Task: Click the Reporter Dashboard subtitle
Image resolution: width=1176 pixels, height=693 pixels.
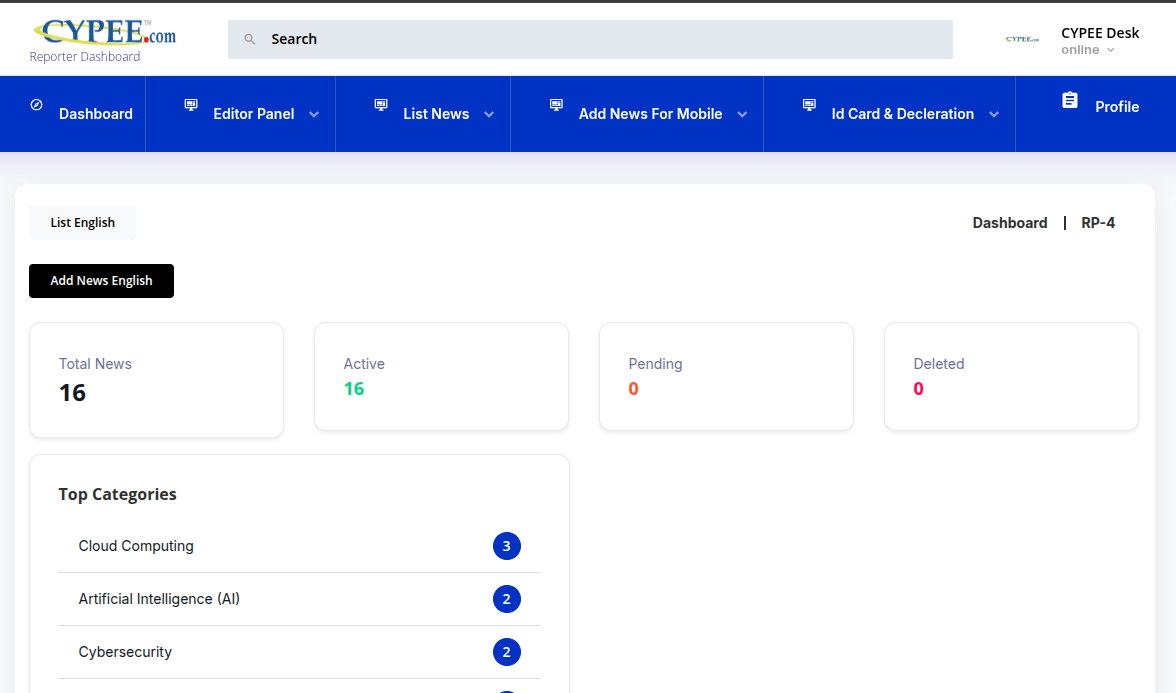Action: click(x=85, y=57)
